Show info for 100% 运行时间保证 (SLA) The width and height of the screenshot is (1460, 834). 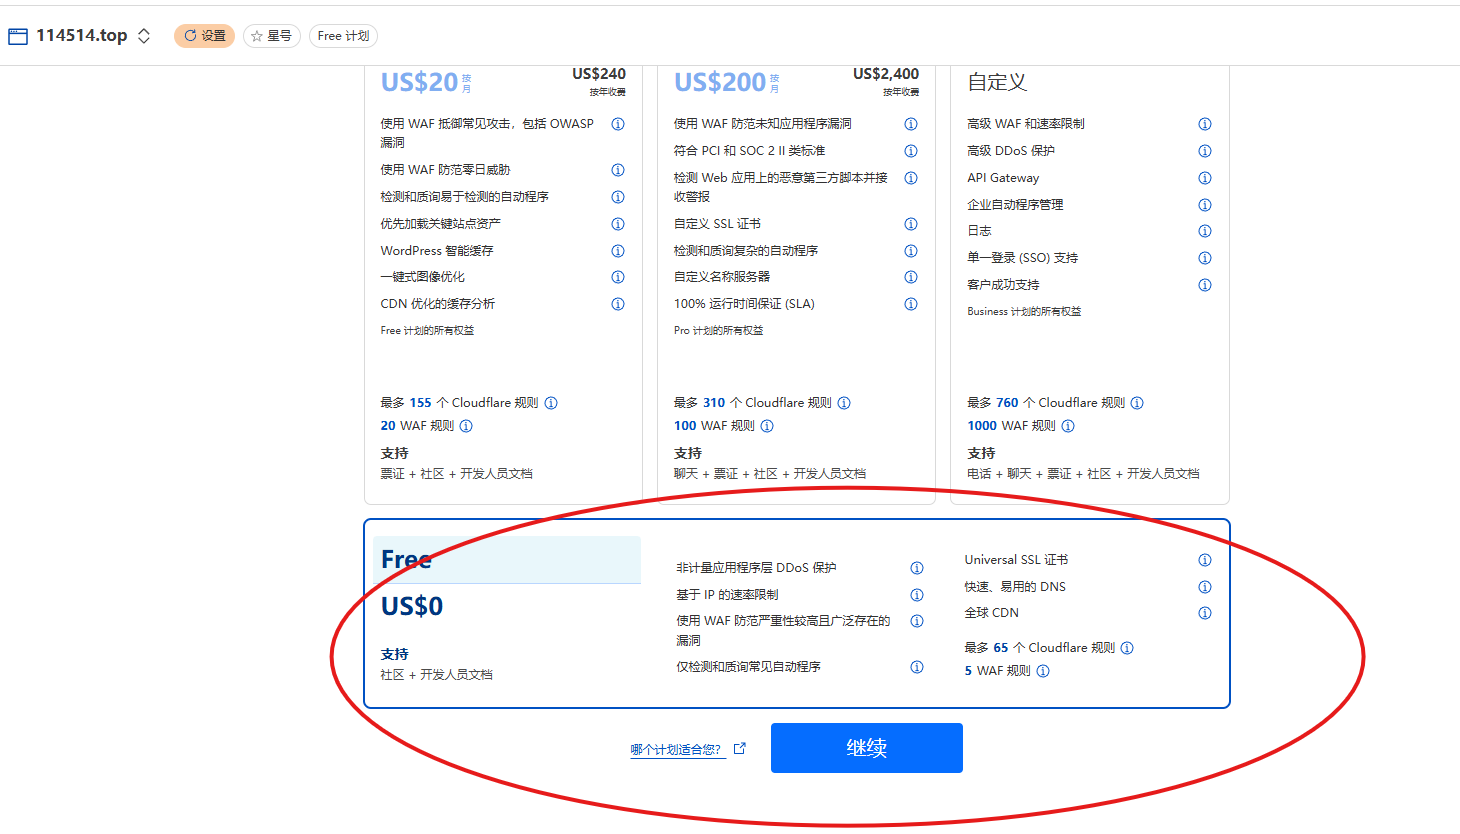(911, 304)
